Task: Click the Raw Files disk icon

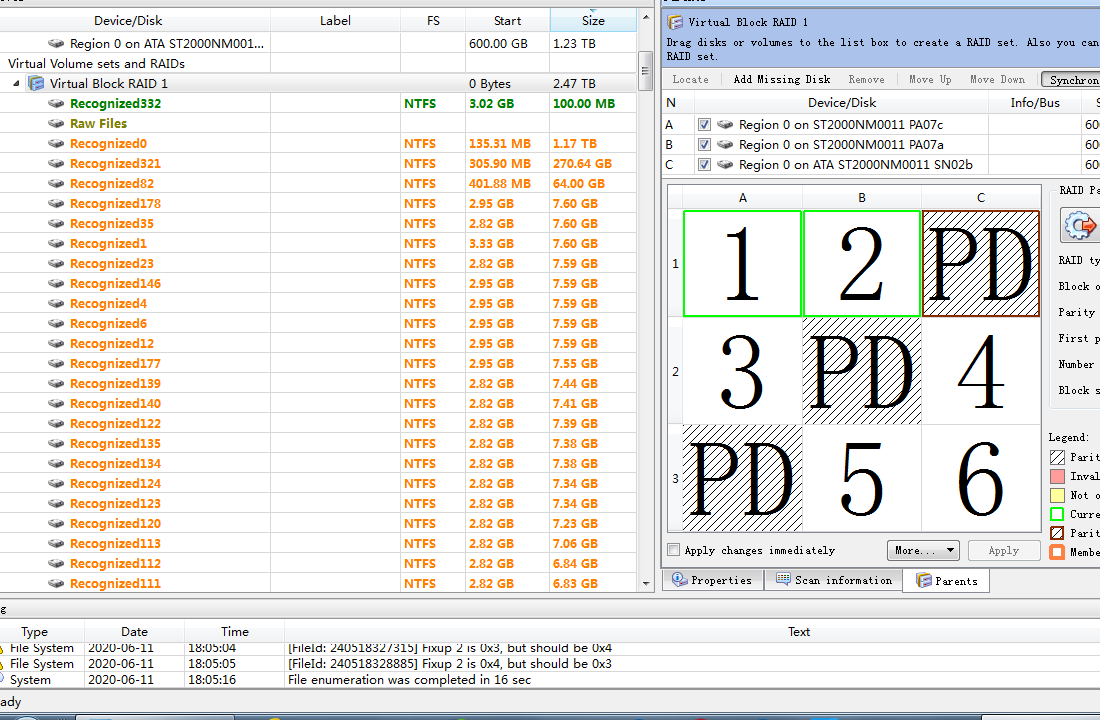Action: (x=56, y=124)
